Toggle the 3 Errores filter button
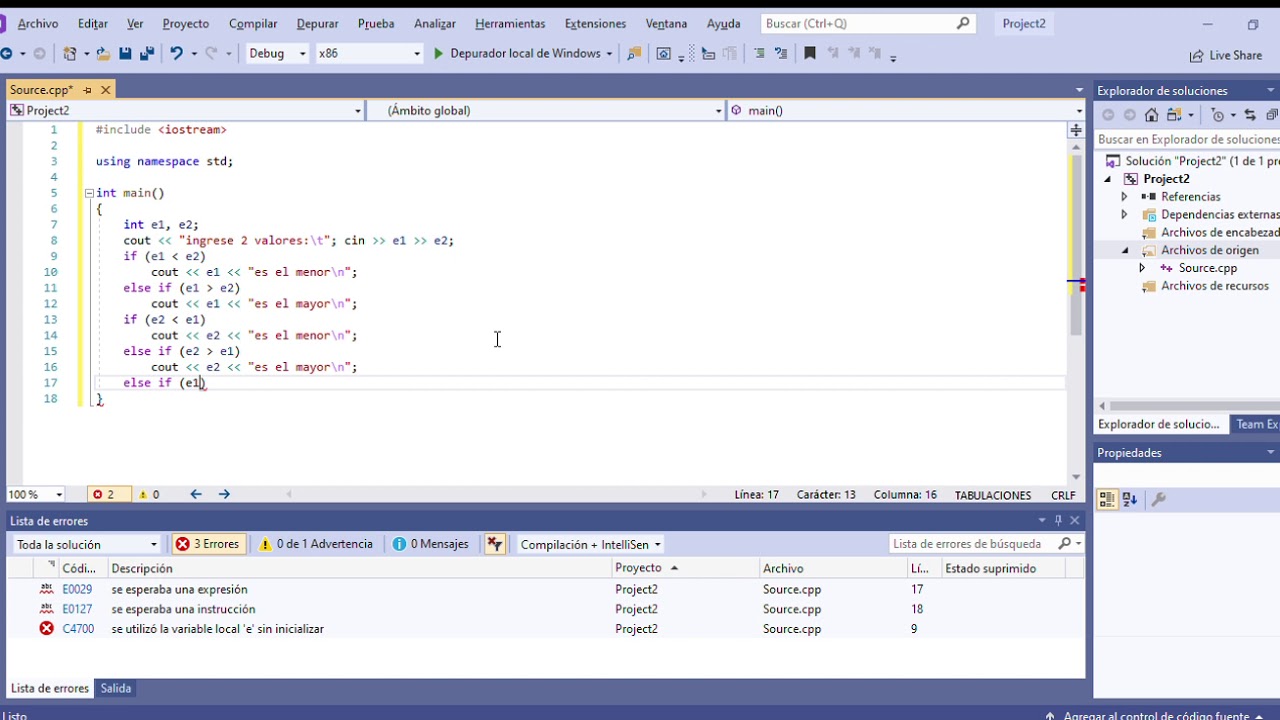 tap(208, 544)
